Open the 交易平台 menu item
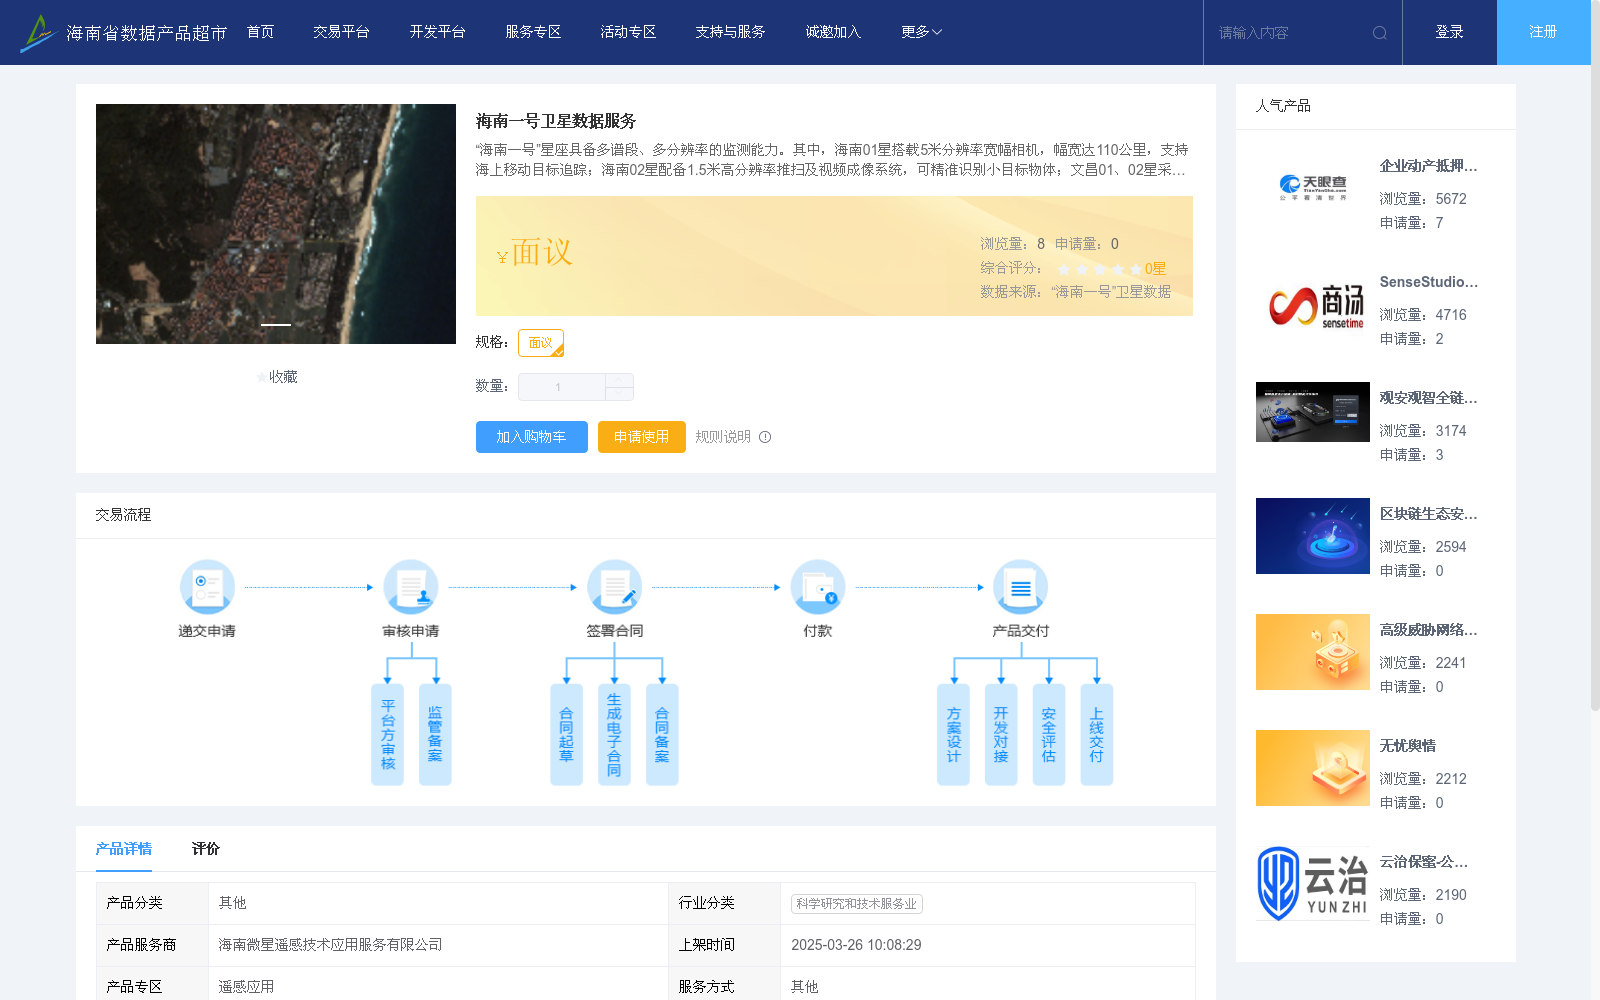The image size is (1600, 1000). tap(341, 32)
